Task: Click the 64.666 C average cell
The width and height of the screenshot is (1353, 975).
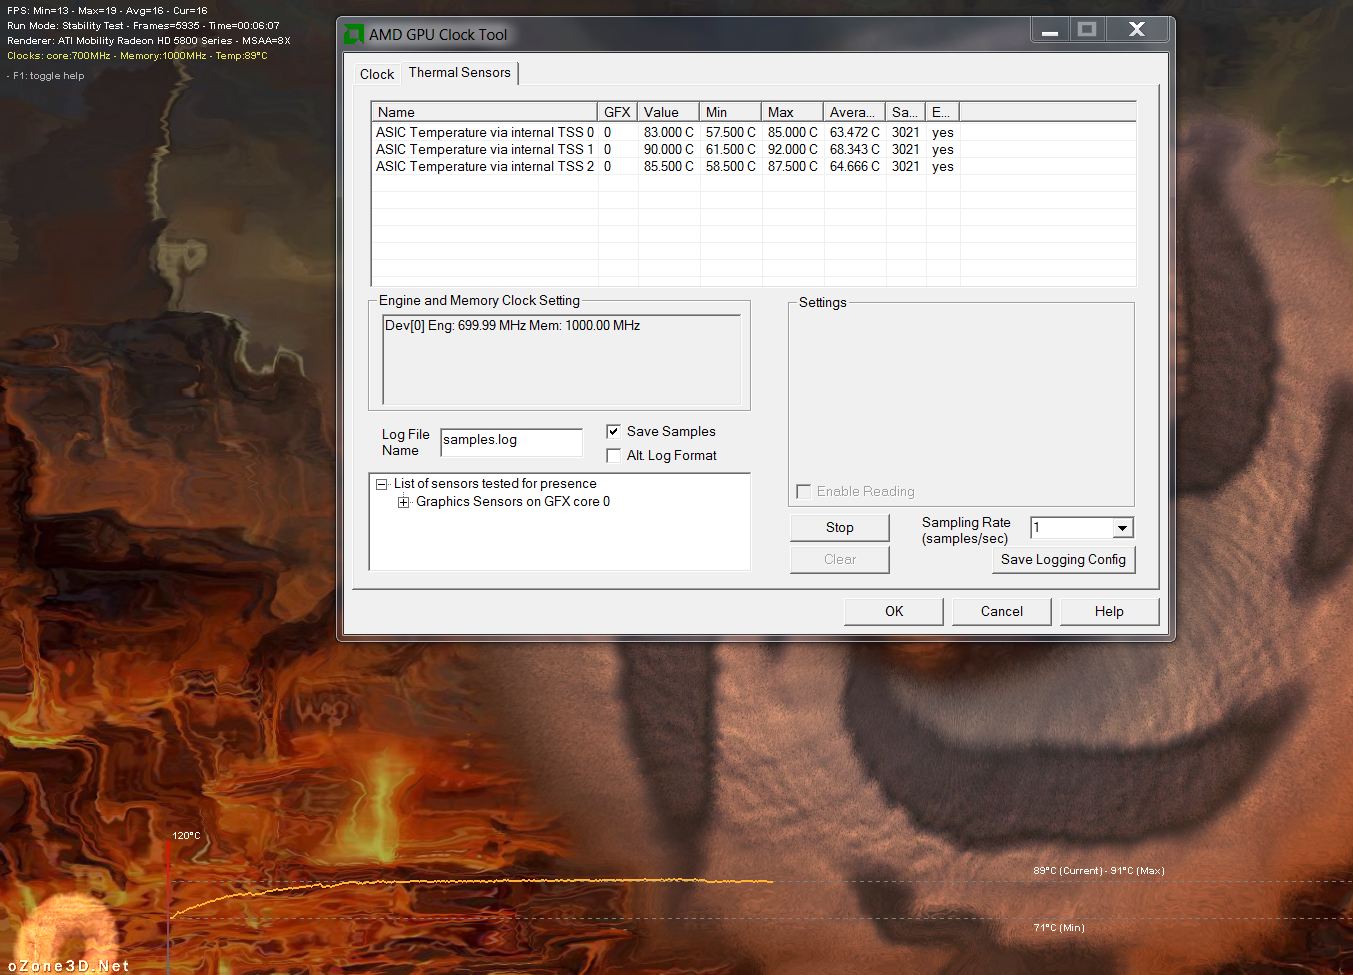Action: coord(854,166)
